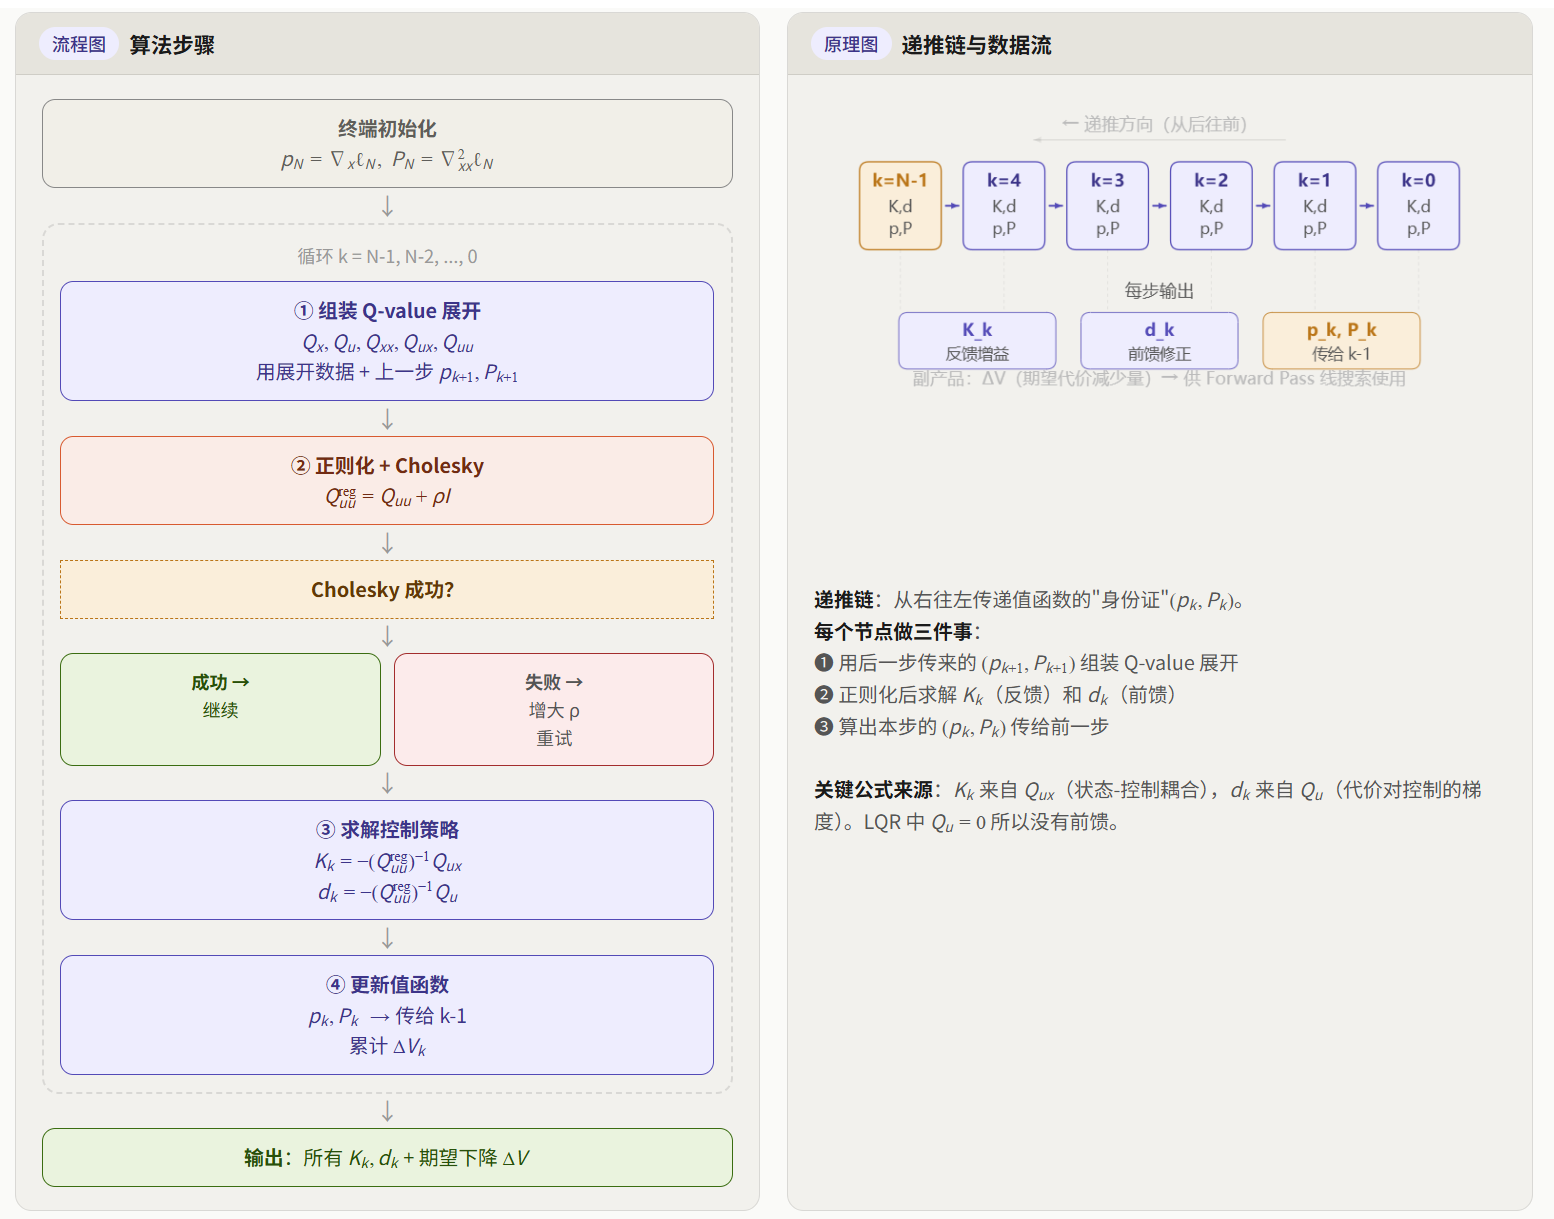Click the orange p_k, P_k 传给 k-1 box
This screenshot has height=1219, width=1554.
pos(1341,341)
